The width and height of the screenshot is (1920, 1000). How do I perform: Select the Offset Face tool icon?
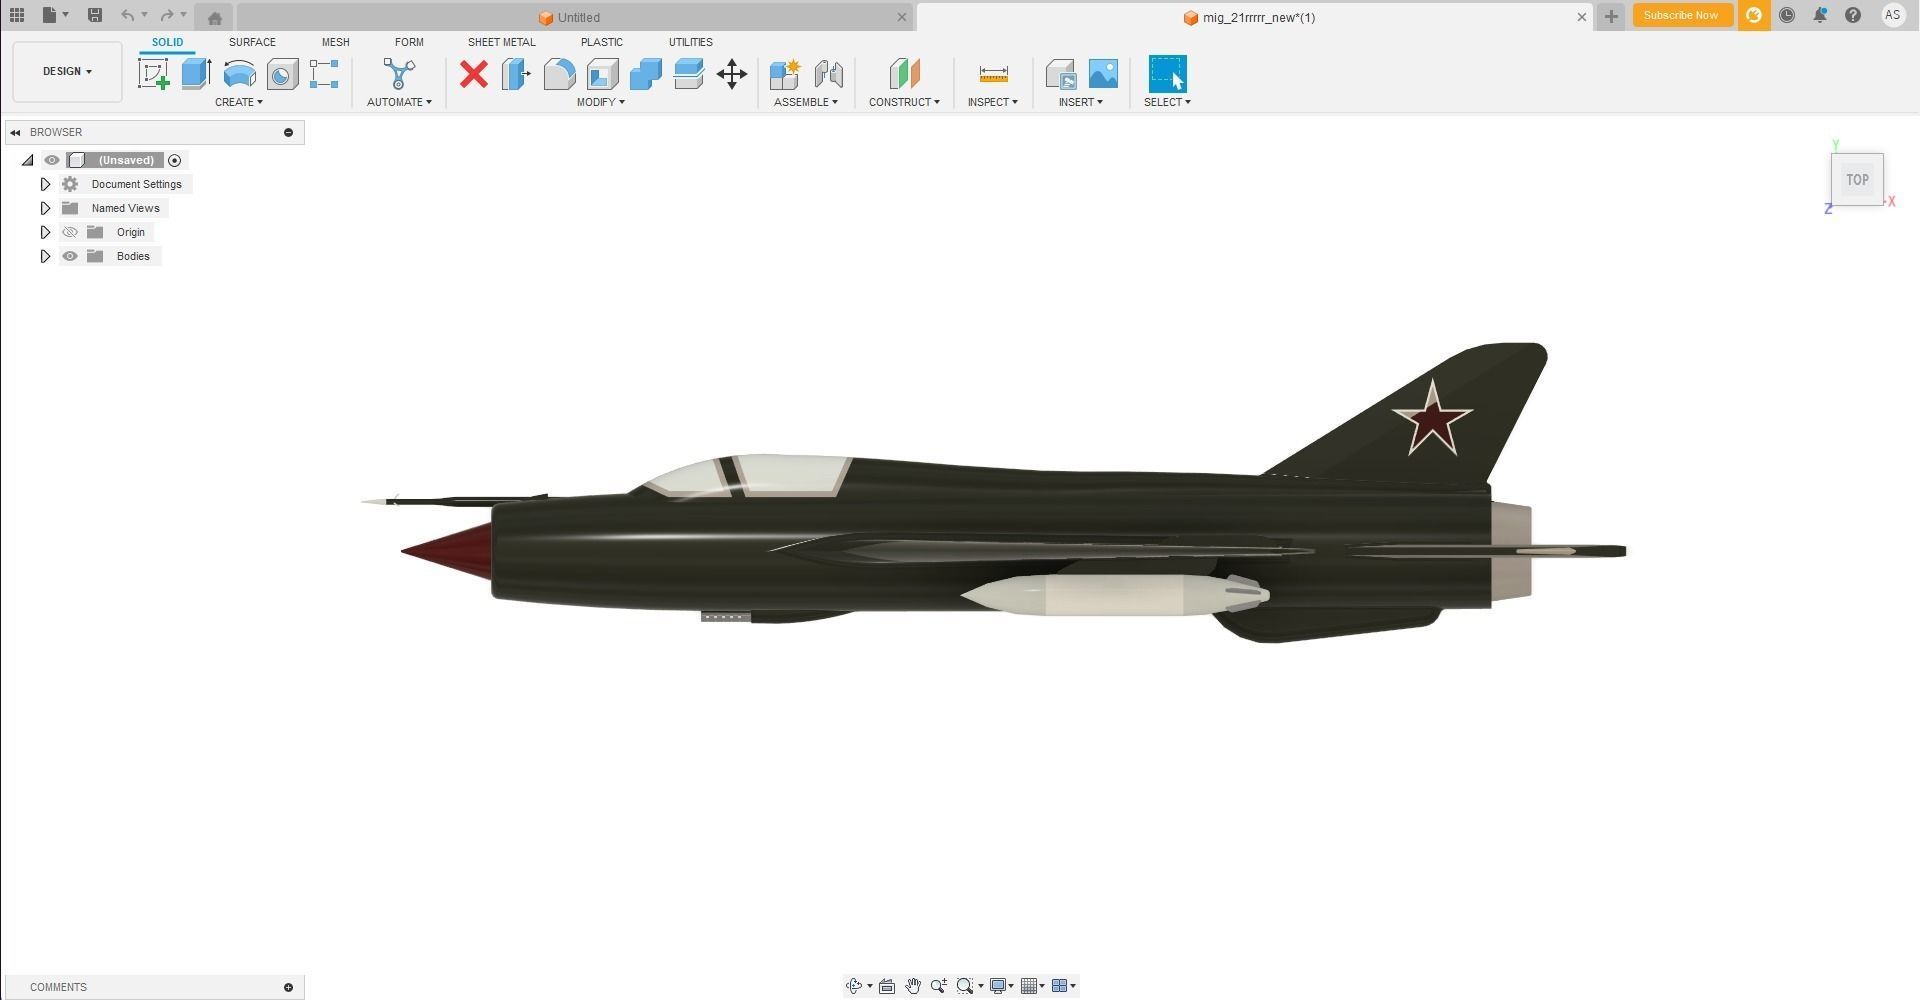(688, 74)
